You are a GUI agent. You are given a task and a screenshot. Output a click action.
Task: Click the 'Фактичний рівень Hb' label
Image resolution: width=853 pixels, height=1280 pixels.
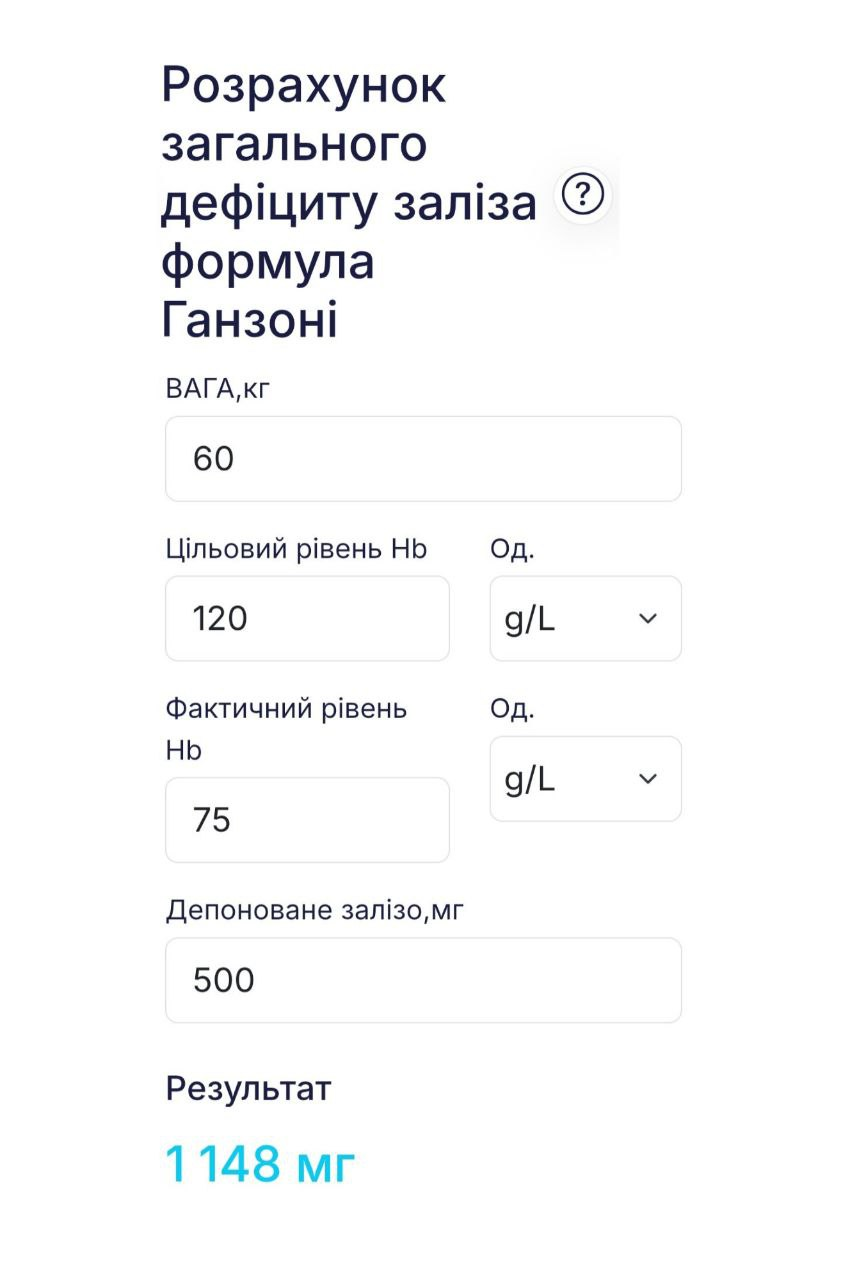click(x=286, y=710)
